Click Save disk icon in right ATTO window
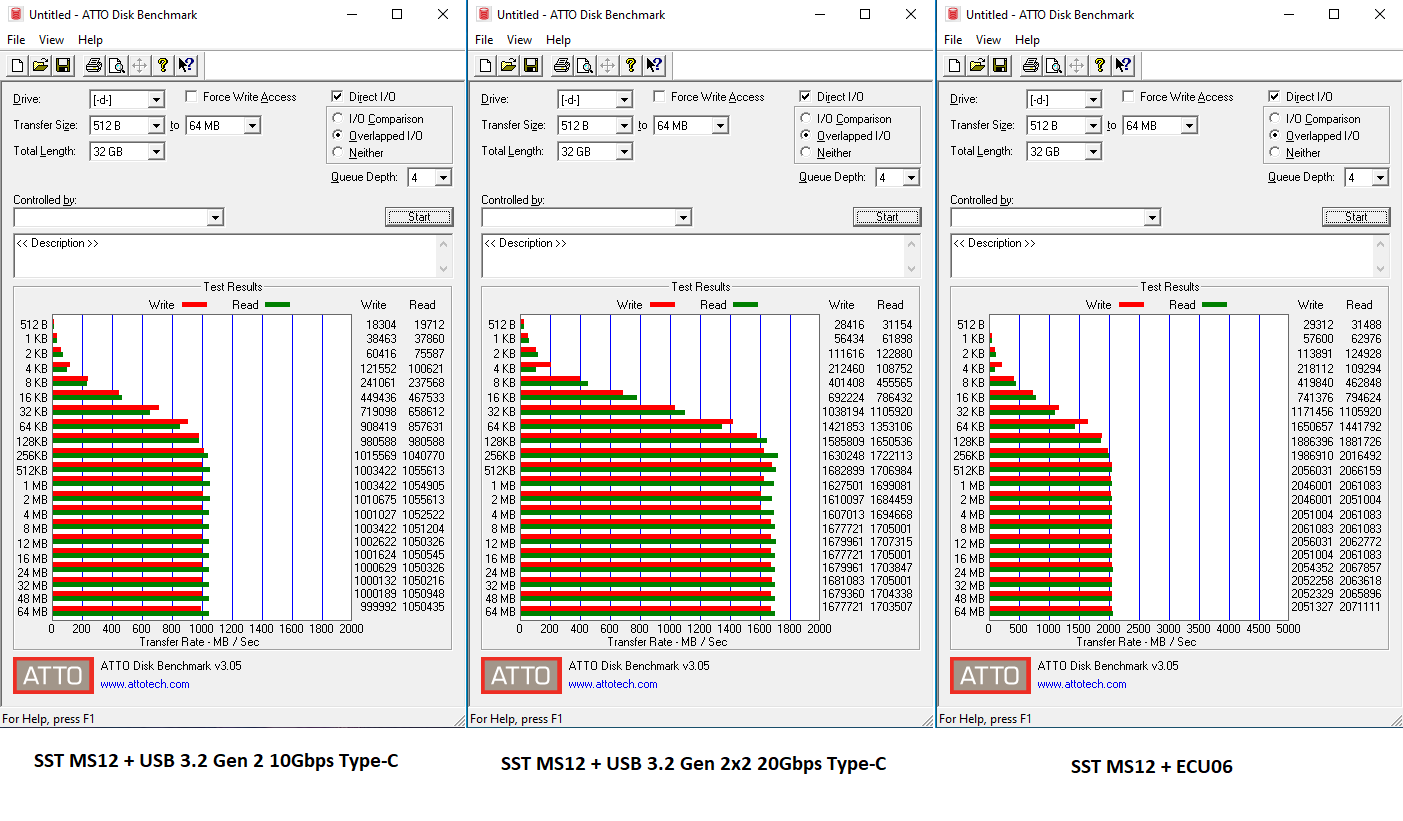The width and height of the screenshot is (1403, 821). (x=999, y=66)
